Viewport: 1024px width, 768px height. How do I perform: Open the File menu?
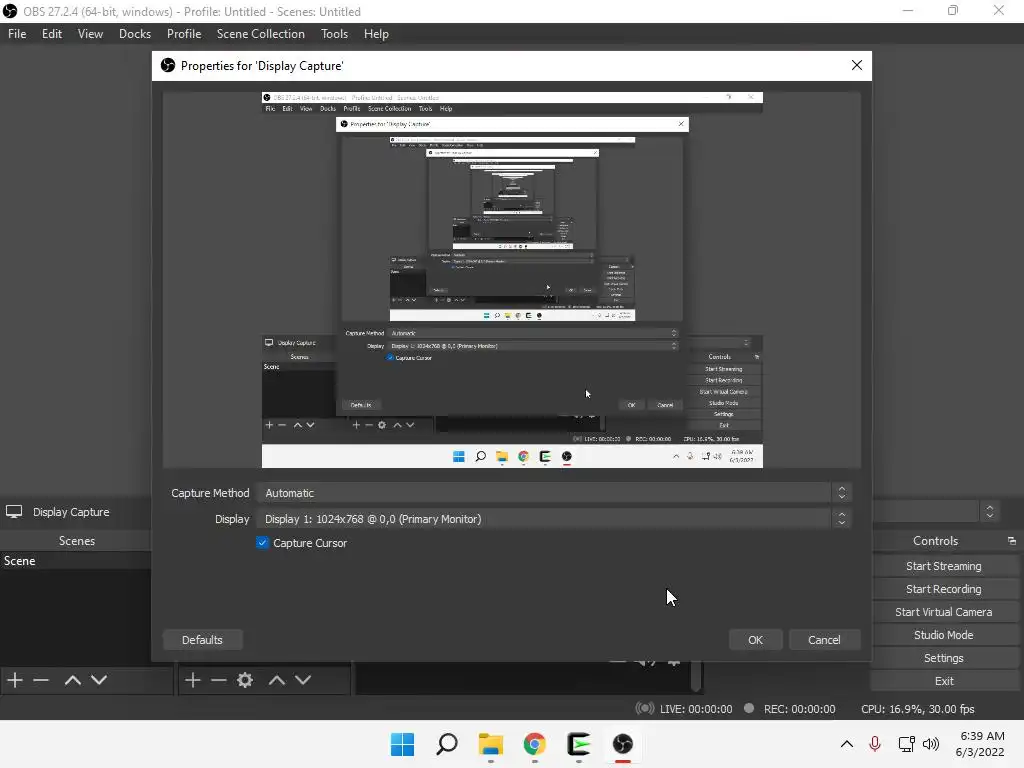tap(17, 34)
